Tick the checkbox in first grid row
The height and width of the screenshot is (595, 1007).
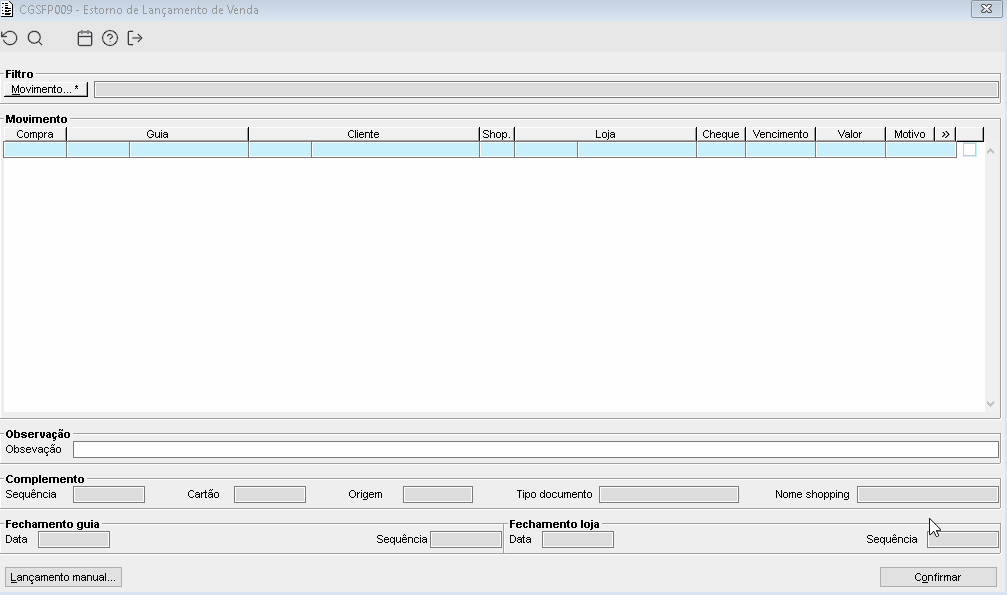click(970, 150)
